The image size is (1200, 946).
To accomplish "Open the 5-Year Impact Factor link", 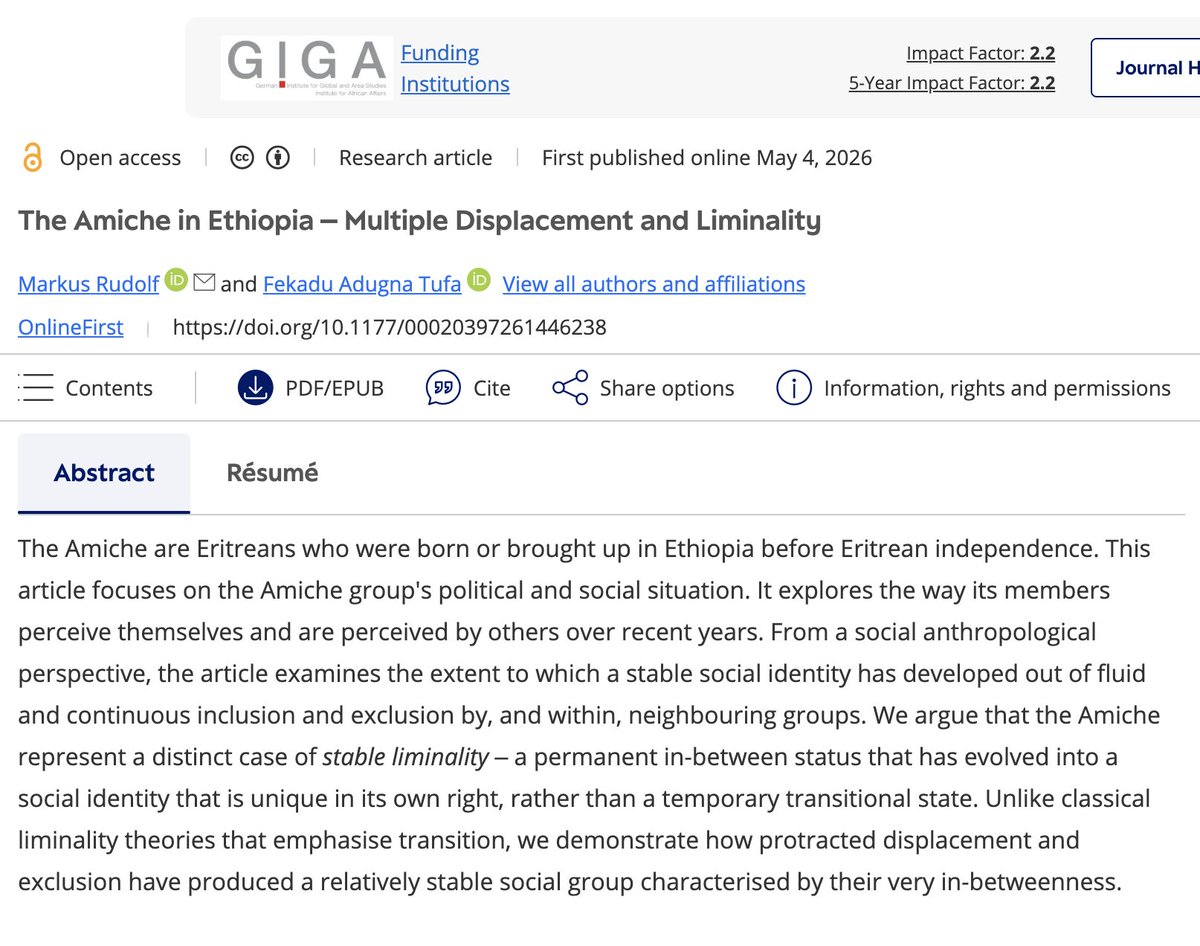I will click(952, 83).
